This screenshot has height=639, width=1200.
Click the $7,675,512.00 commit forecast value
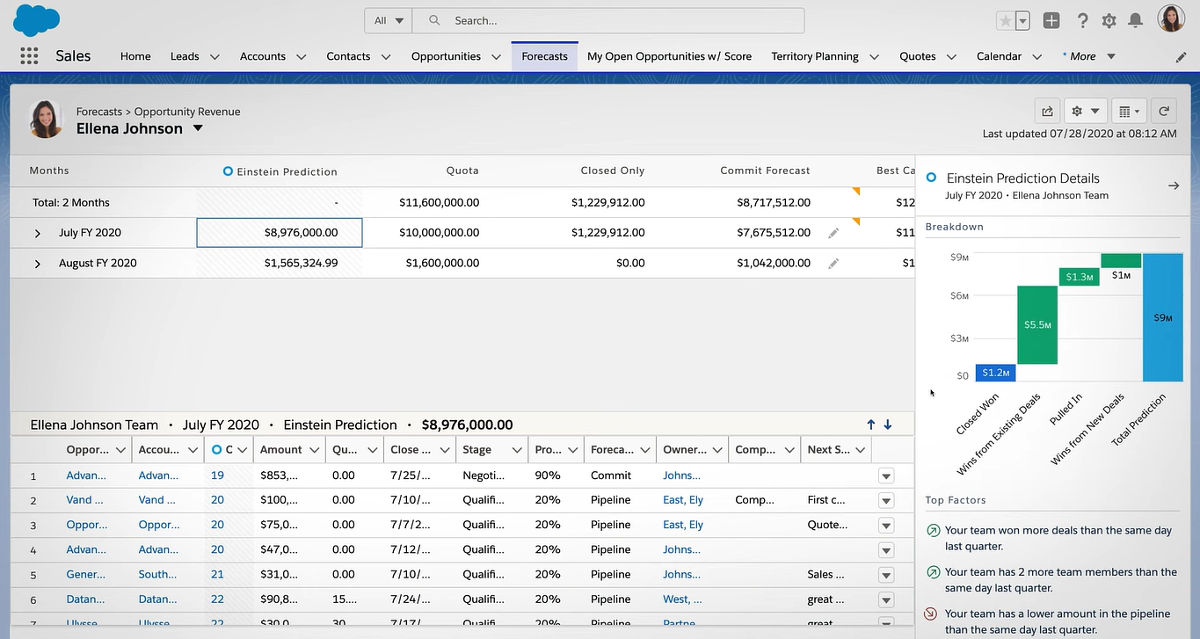tap(773, 232)
